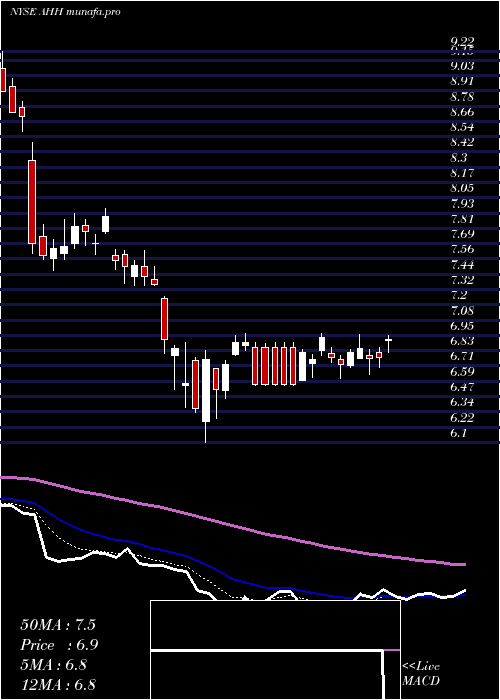Click the 7.08 price axis label
Viewport: 500px width, 700px height.
click(462, 311)
